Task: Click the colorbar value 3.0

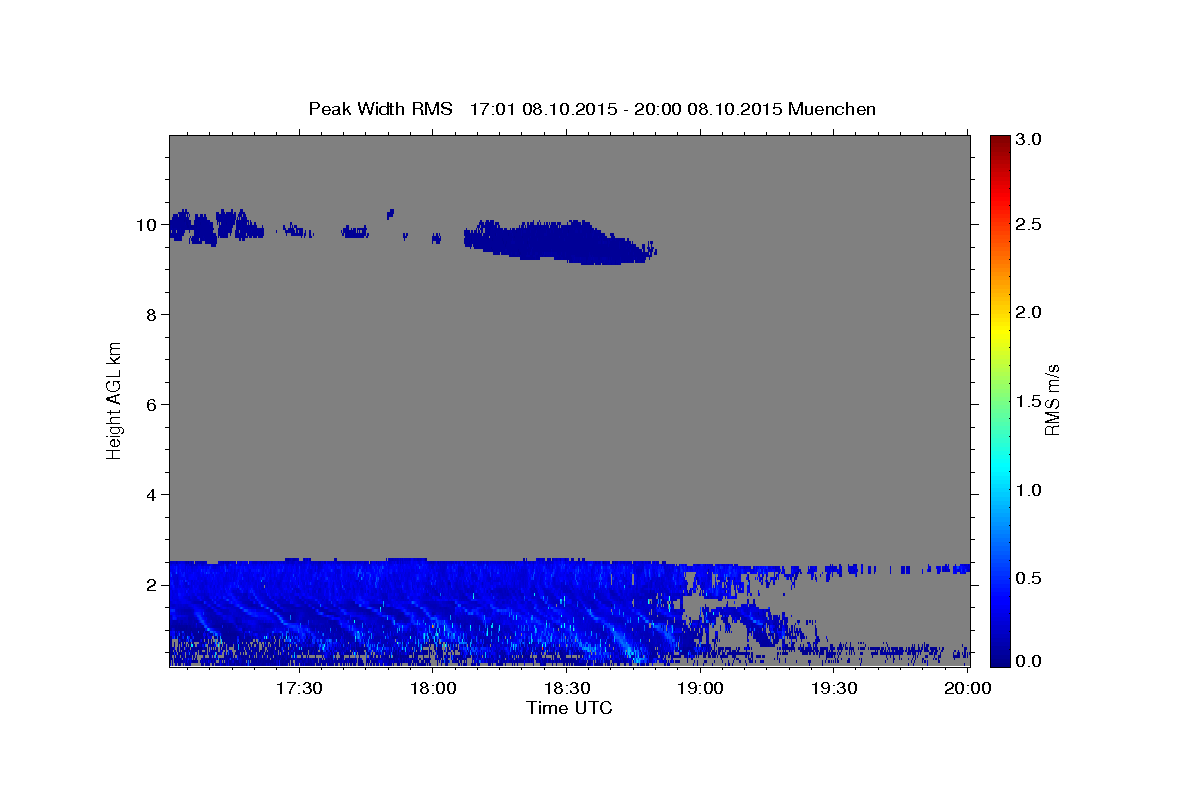Action: pos(1030,139)
